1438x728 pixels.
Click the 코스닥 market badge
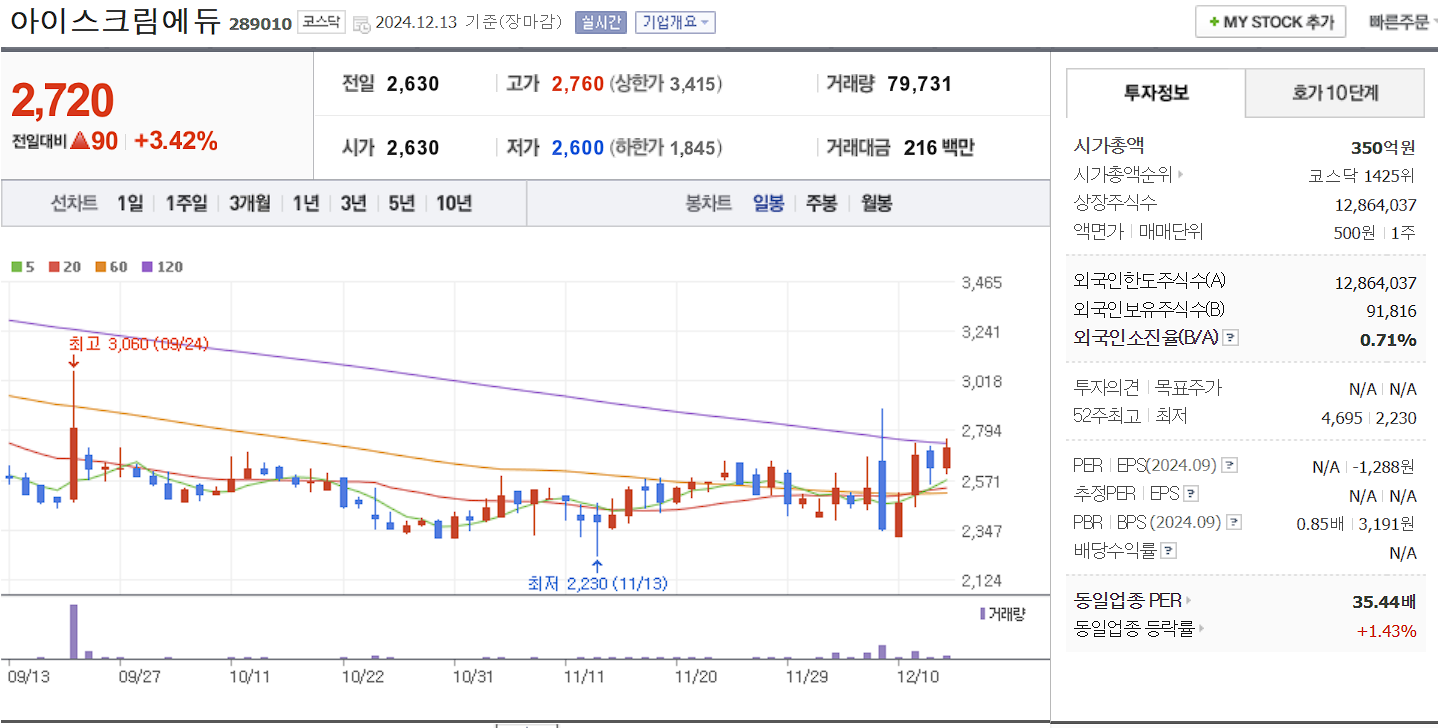click(x=322, y=22)
